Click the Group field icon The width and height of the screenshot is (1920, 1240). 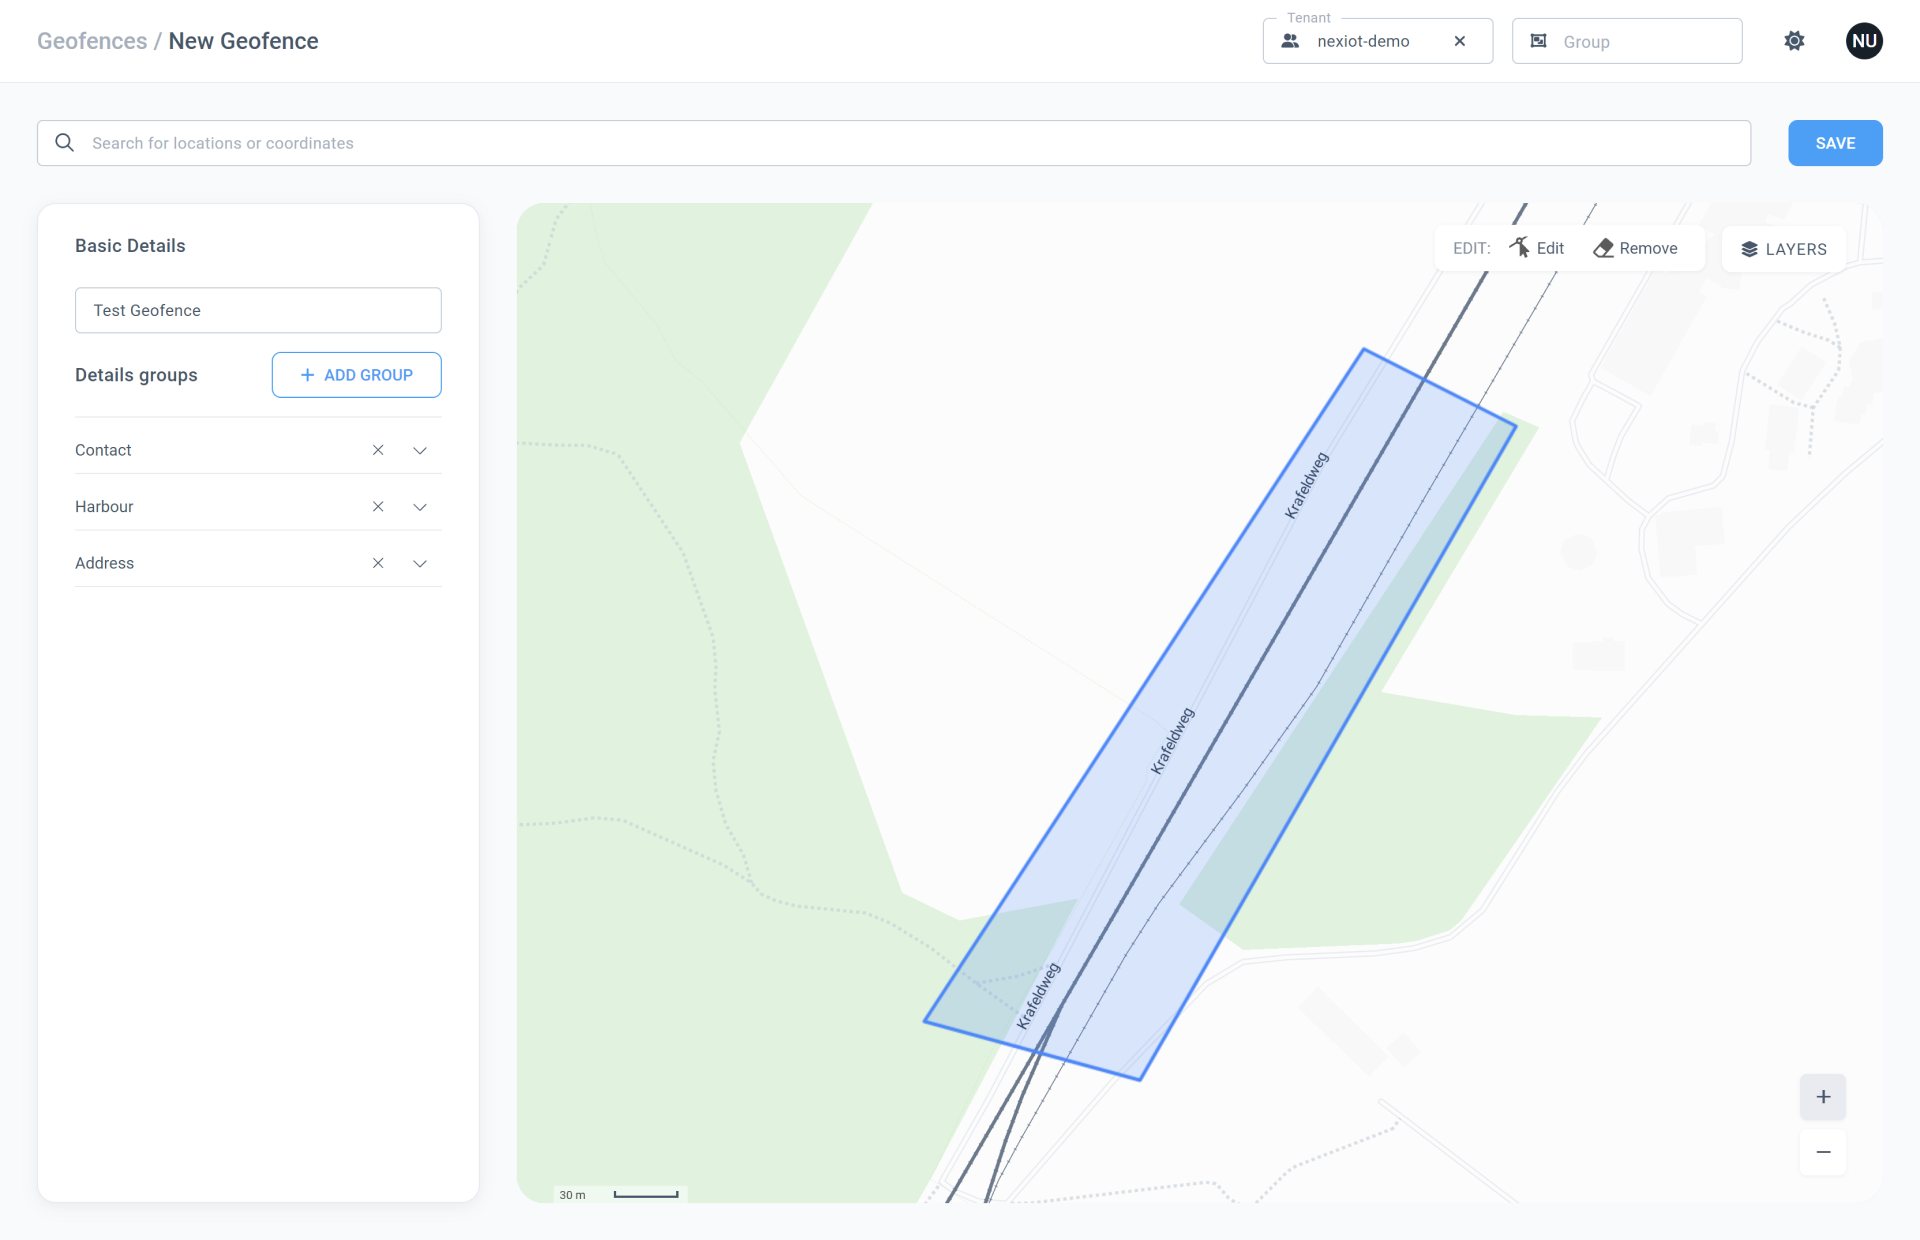[x=1539, y=41]
